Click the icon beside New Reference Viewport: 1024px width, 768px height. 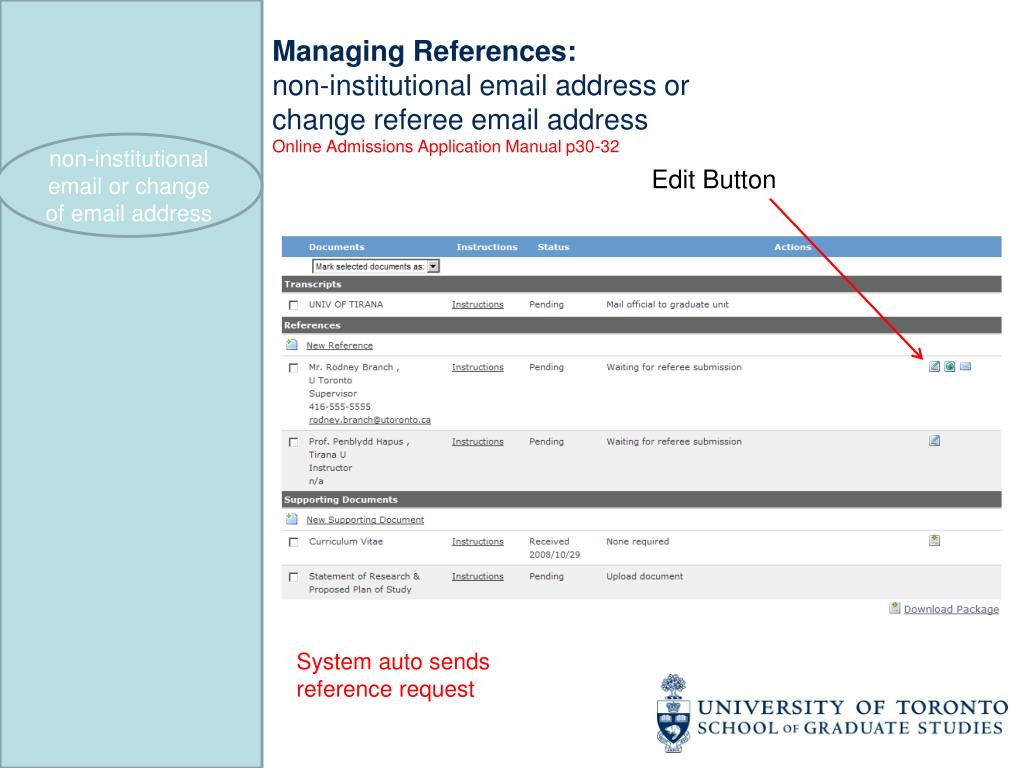[292, 345]
